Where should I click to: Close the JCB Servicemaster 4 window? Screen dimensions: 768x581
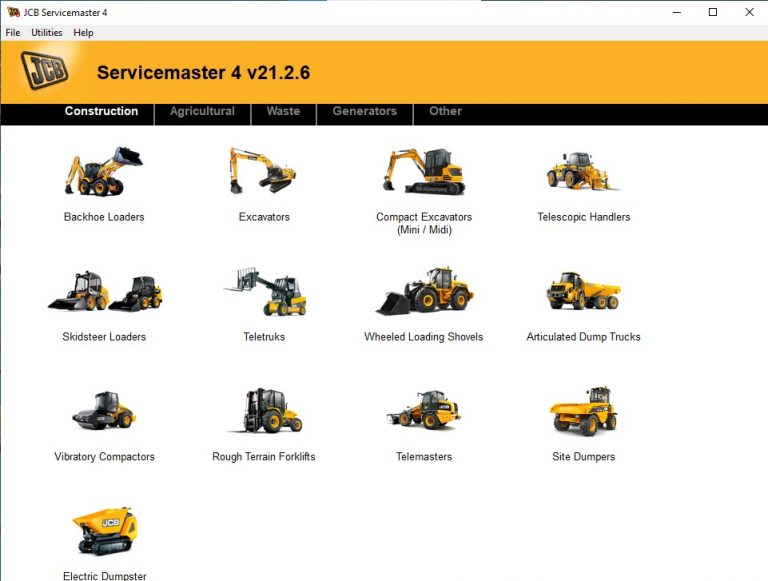click(749, 12)
